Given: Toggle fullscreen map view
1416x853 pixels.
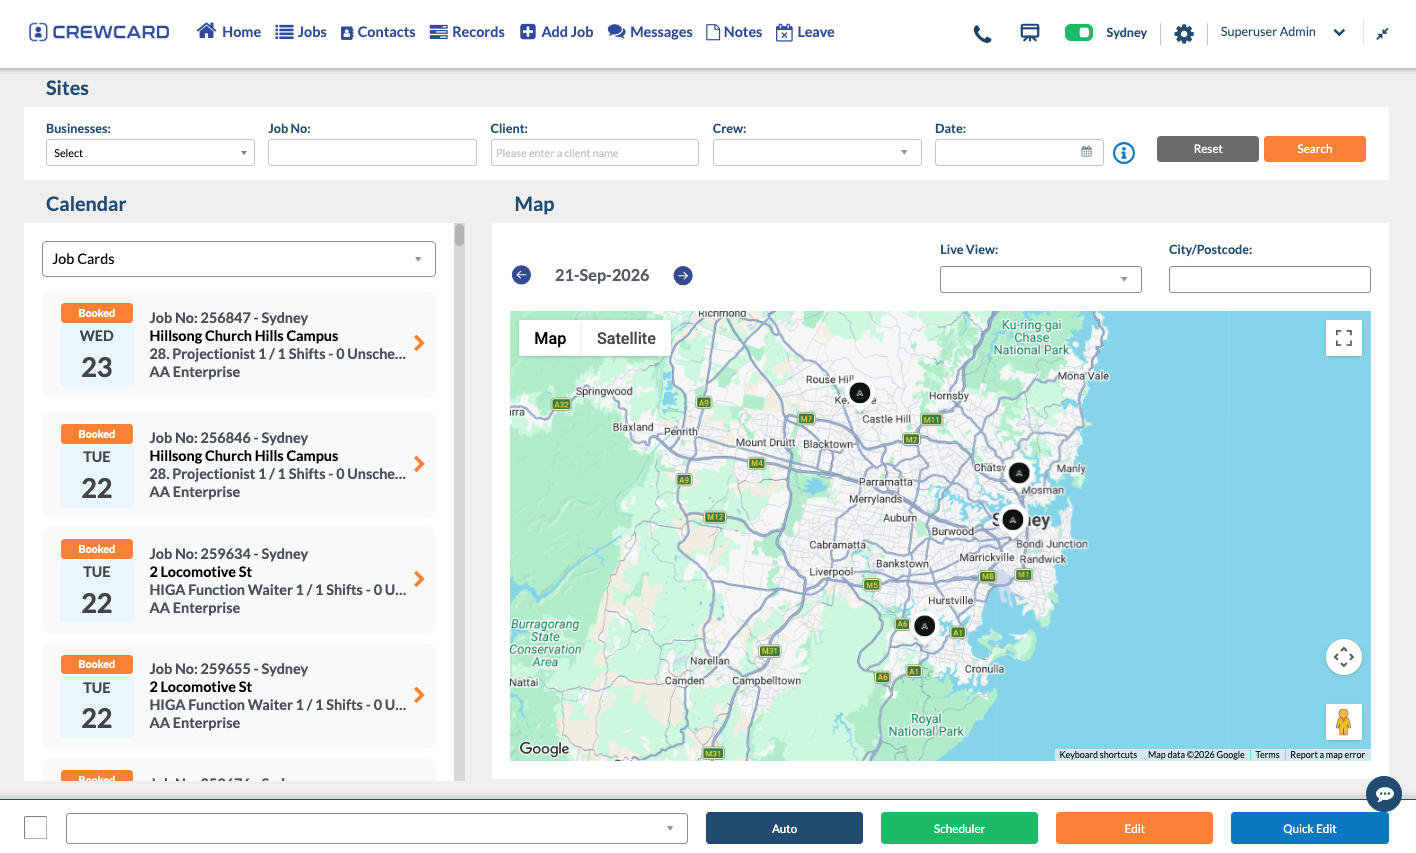Looking at the screenshot, I should click(x=1344, y=338).
